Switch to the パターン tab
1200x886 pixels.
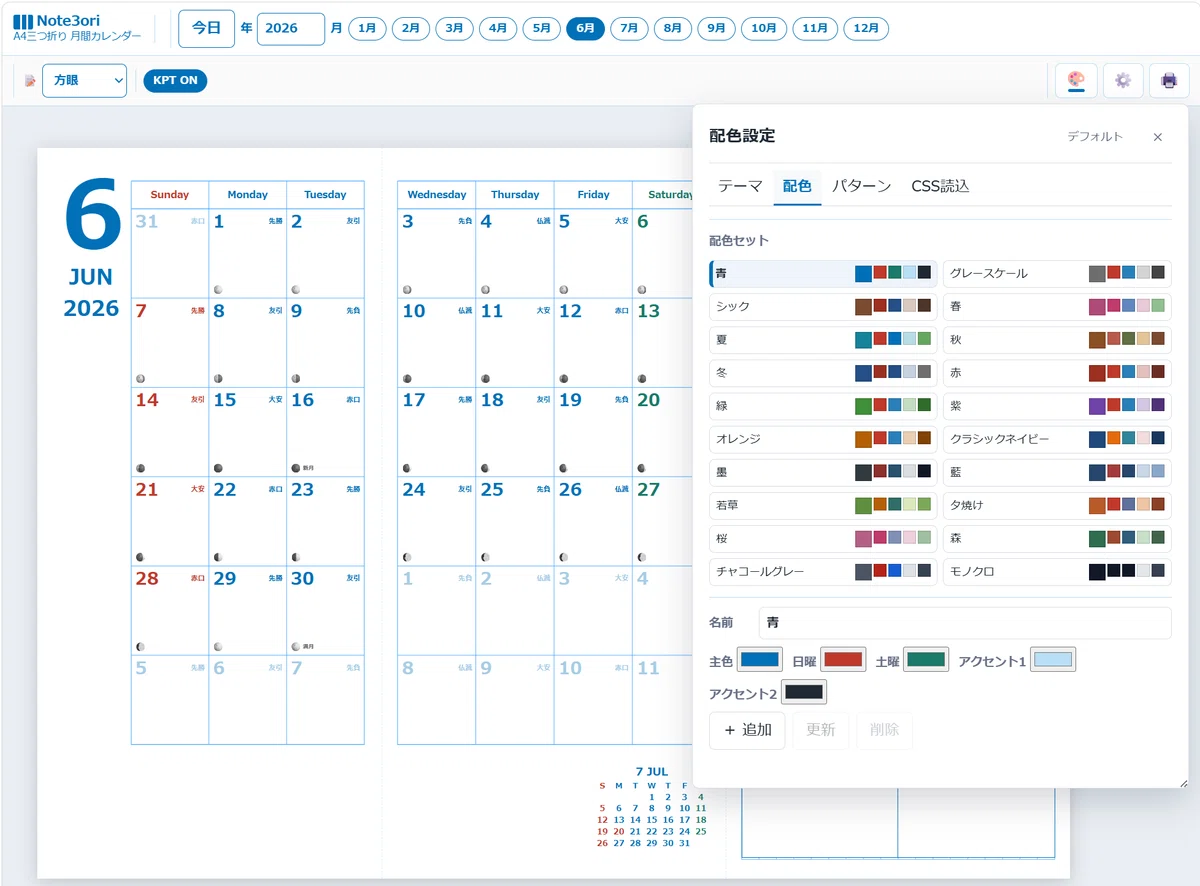click(861, 186)
